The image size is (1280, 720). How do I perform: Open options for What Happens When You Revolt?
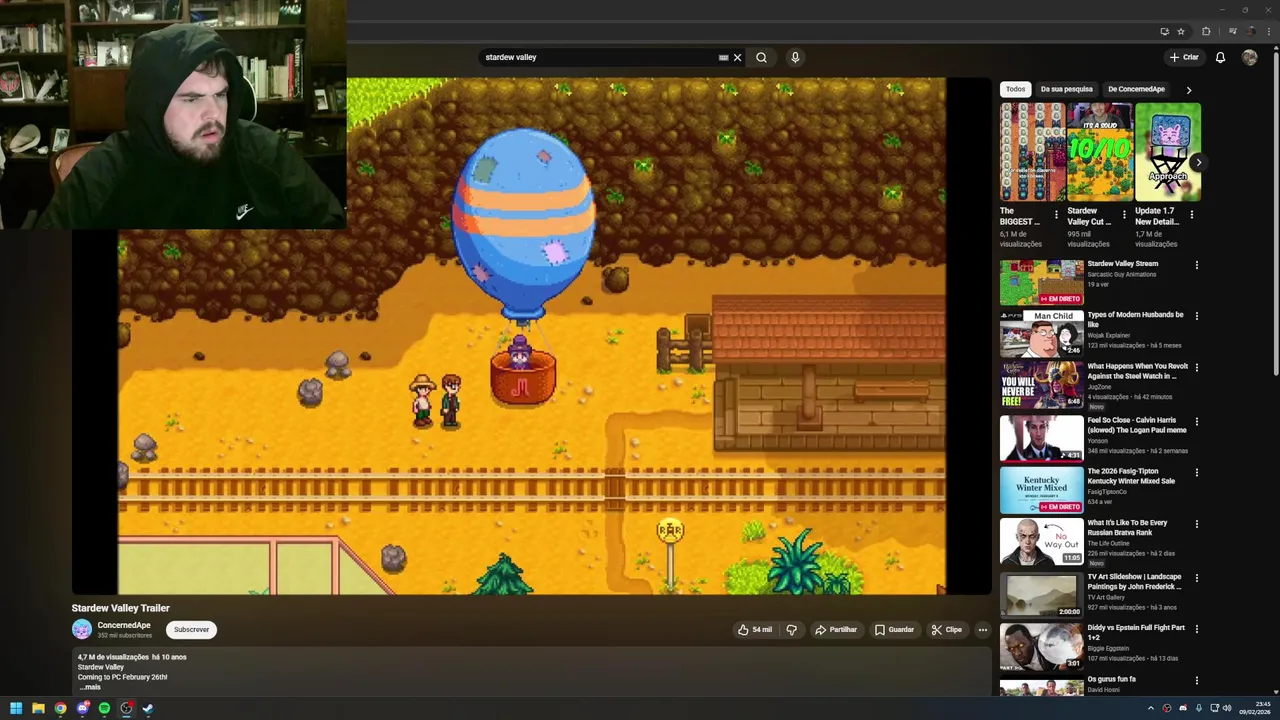point(1196,367)
